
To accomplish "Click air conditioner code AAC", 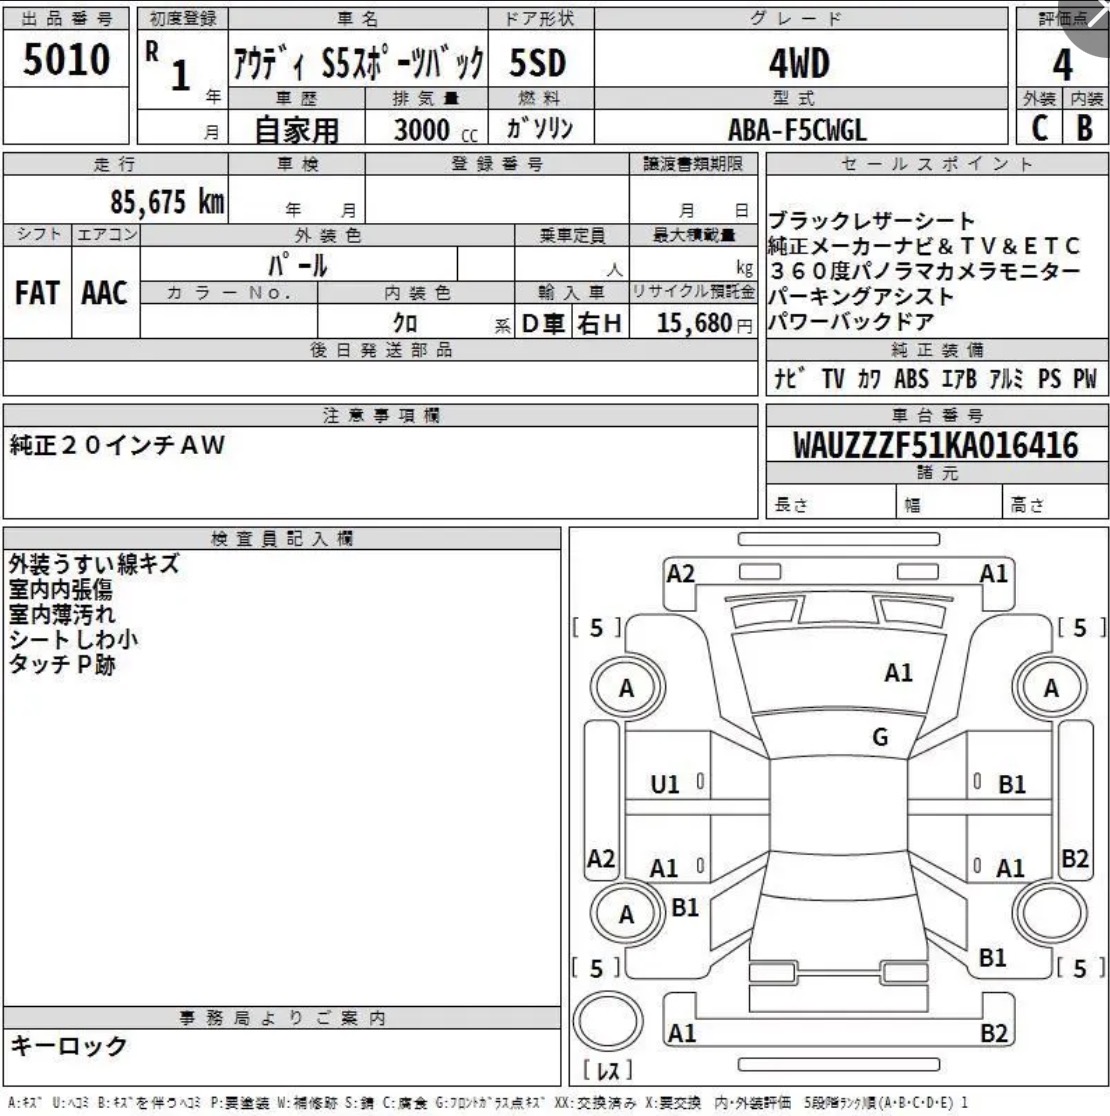I will (104, 293).
